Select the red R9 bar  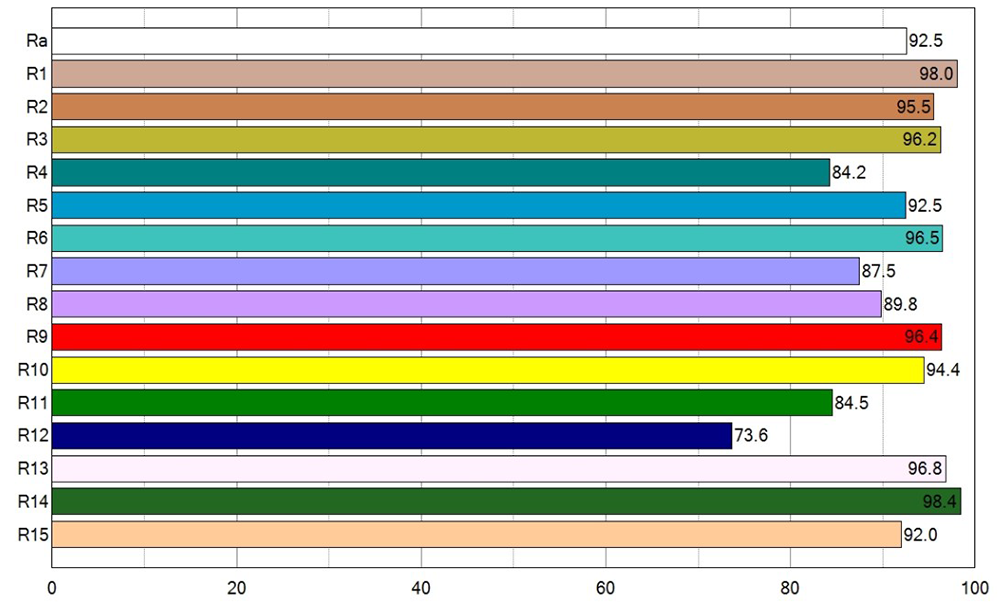tap(497, 337)
